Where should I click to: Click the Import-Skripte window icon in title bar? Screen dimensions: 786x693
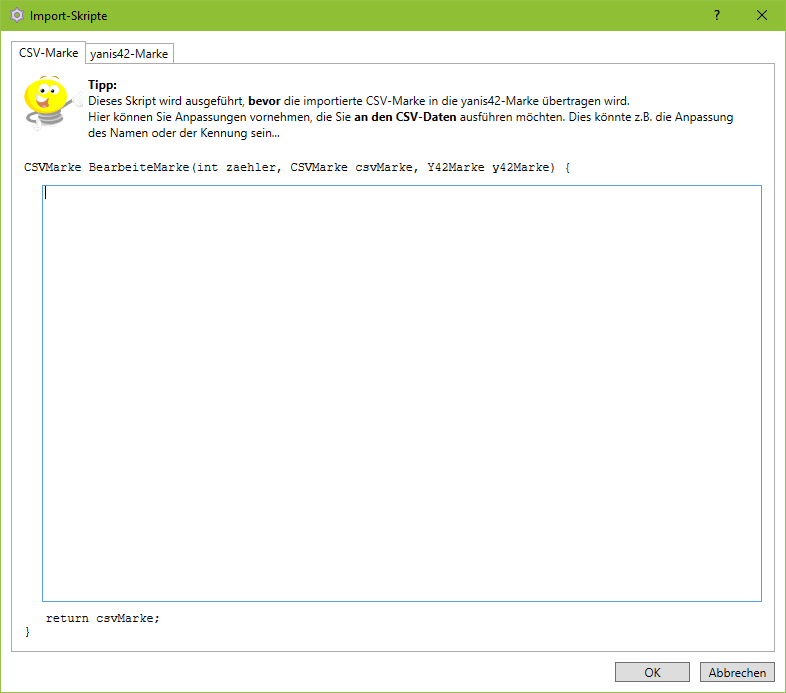click(x=16, y=16)
